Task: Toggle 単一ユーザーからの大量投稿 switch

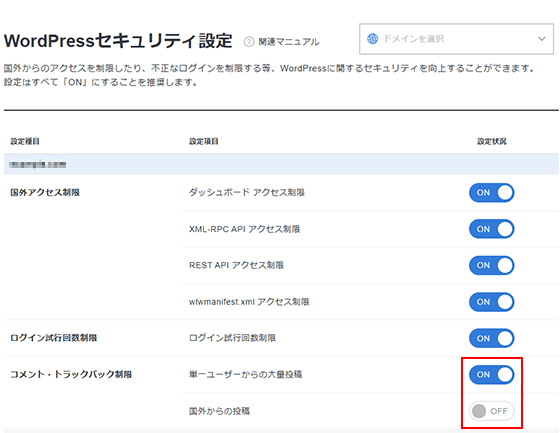Action: pos(491,375)
